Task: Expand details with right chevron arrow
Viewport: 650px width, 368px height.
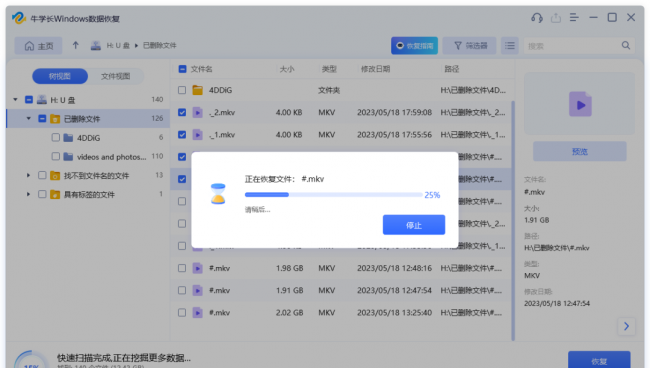Action: click(626, 326)
